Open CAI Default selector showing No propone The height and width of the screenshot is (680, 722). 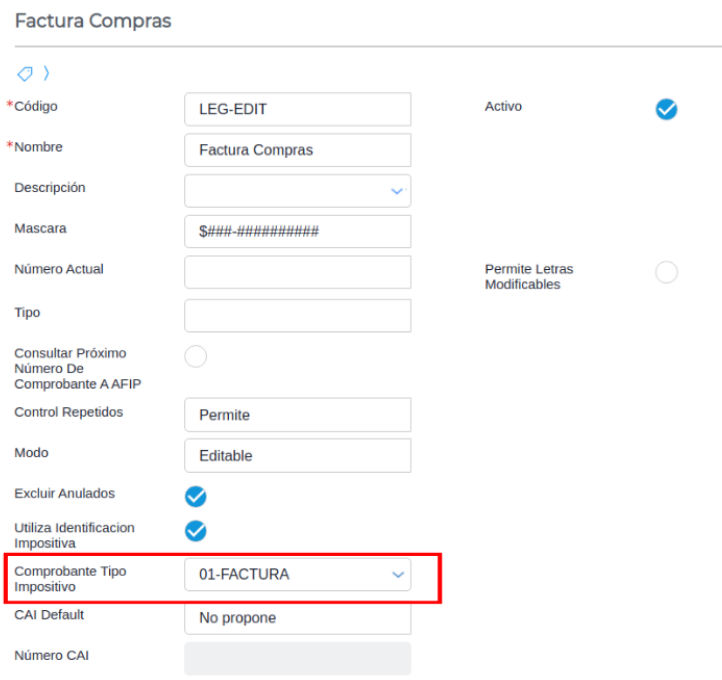[x=297, y=618]
